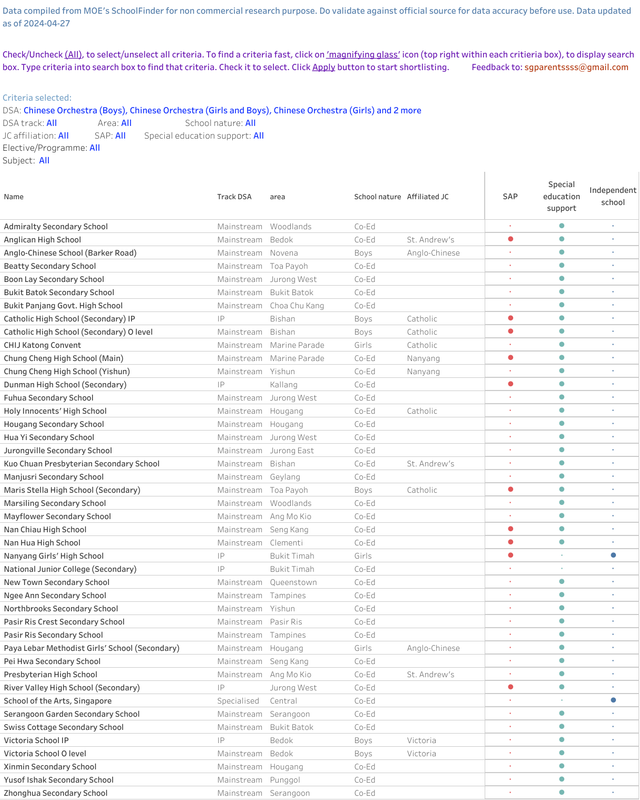Screen dimensions: 640x800
Task: Click the SAP red dot for Chung Cheng High School (Main)
Action: [x=510, y=358]
